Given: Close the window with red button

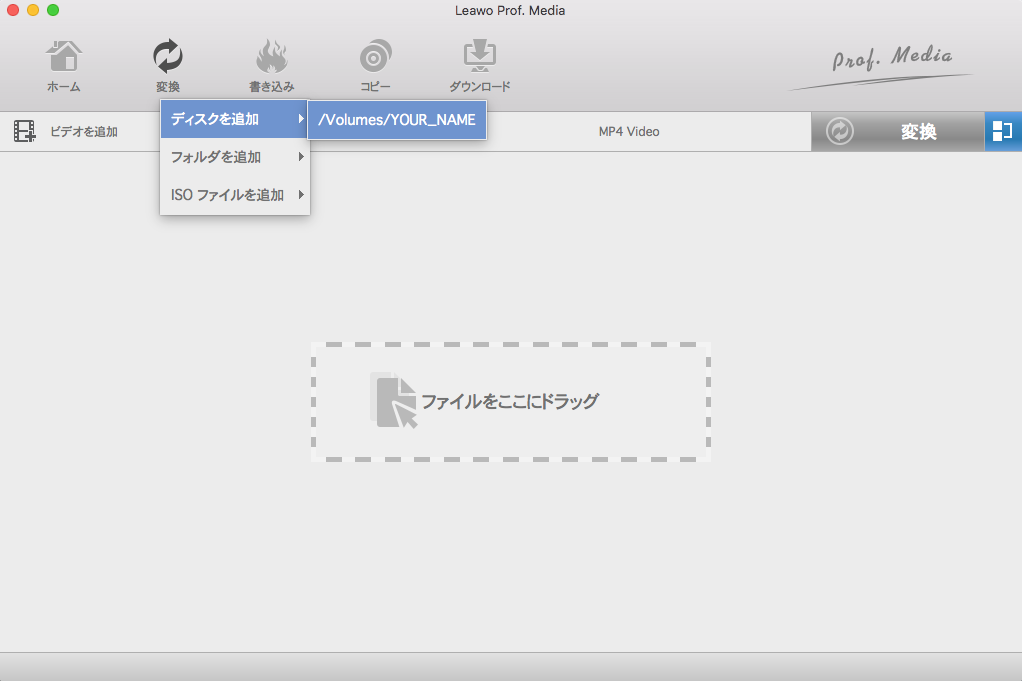Looking at the screenshot, I should point(13,10).
